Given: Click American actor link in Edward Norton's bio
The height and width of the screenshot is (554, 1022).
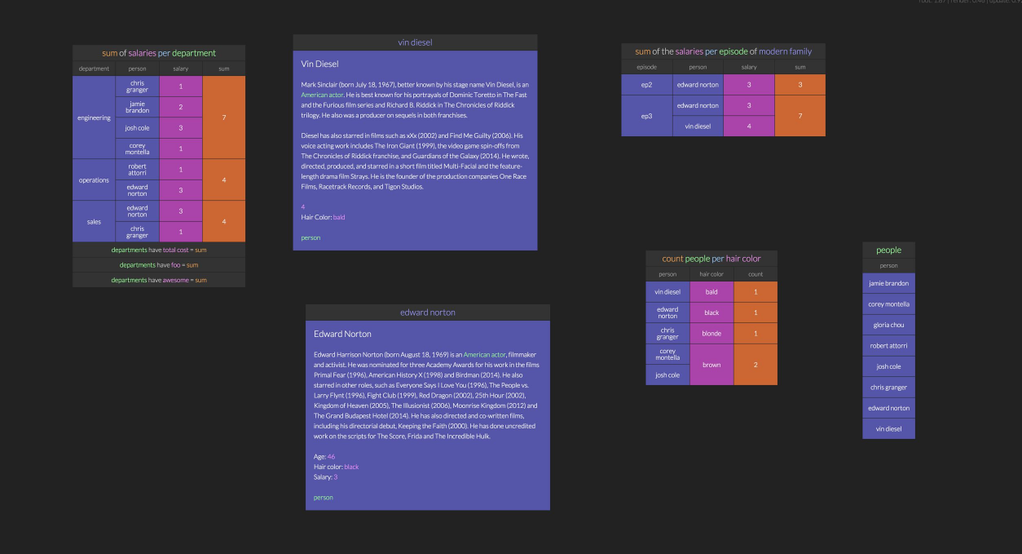Looking at the screenshot, I should click(484, 355).
